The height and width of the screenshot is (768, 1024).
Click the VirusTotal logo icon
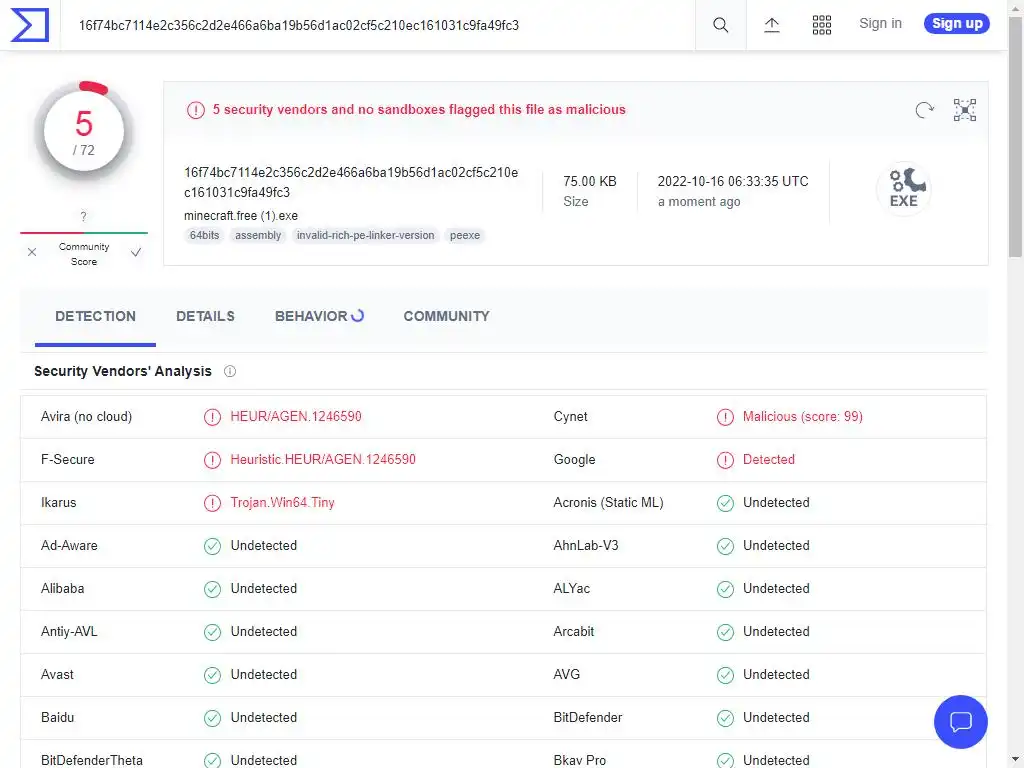click(x=30, y=25)
